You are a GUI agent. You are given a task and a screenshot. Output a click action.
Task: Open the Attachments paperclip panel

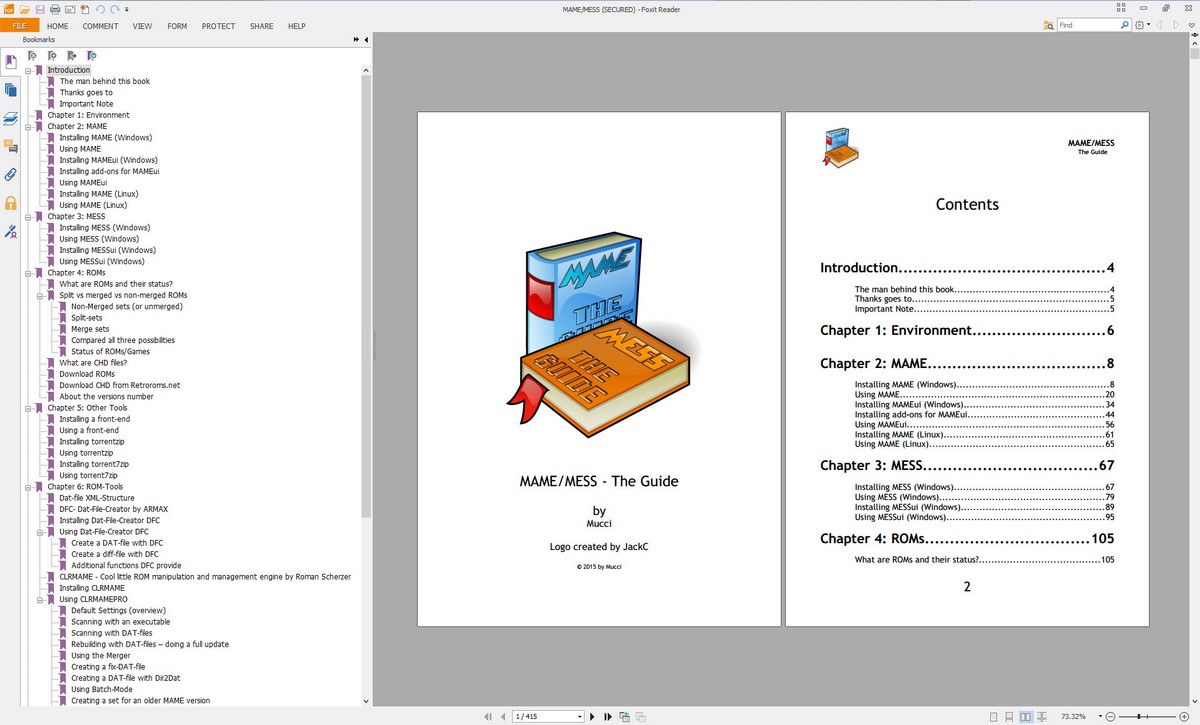pos(11,174)
